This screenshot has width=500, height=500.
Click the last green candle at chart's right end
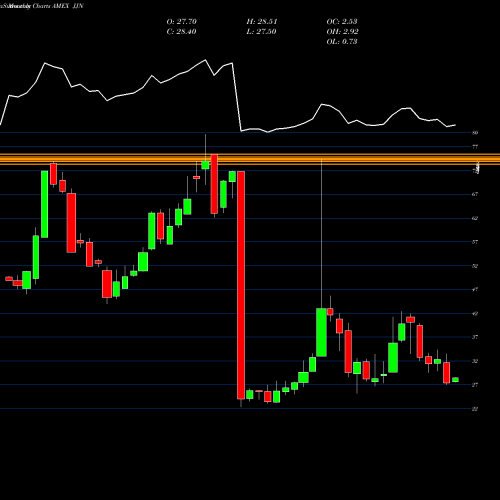(x=455, y=380)
